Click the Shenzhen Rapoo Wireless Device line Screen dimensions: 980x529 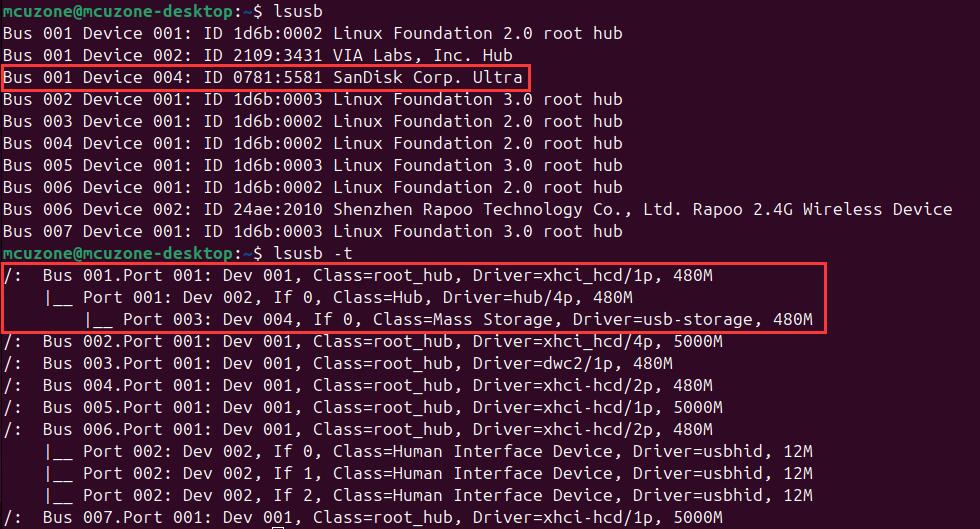pos(478,209)
